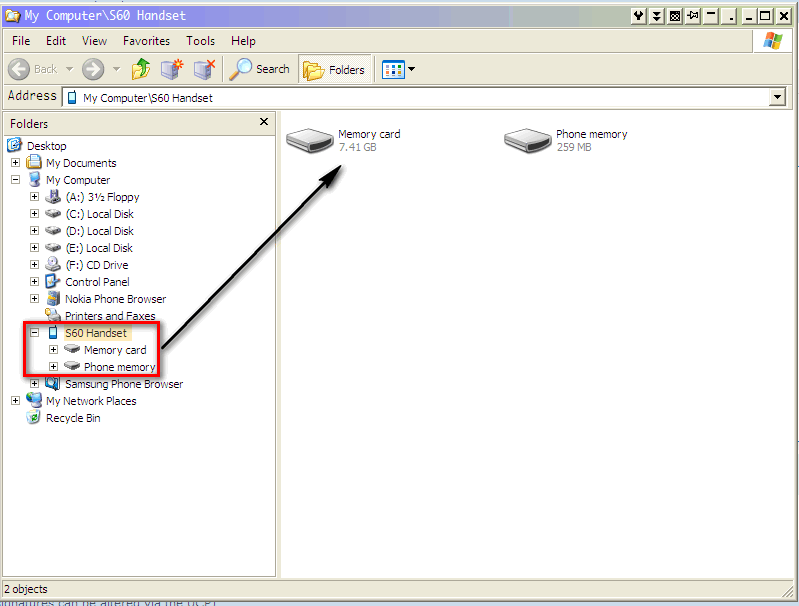Select Nokia Phone Browser in folder tree
This screenshot has height=606, width=799.
pos(115,299)
